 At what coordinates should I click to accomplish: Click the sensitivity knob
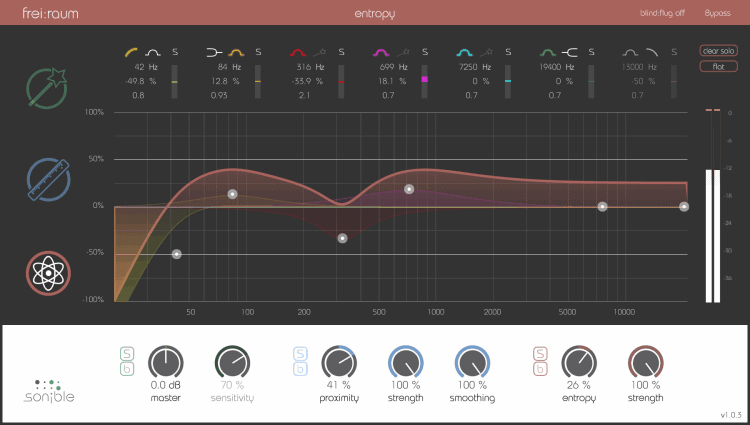[232, 363]
